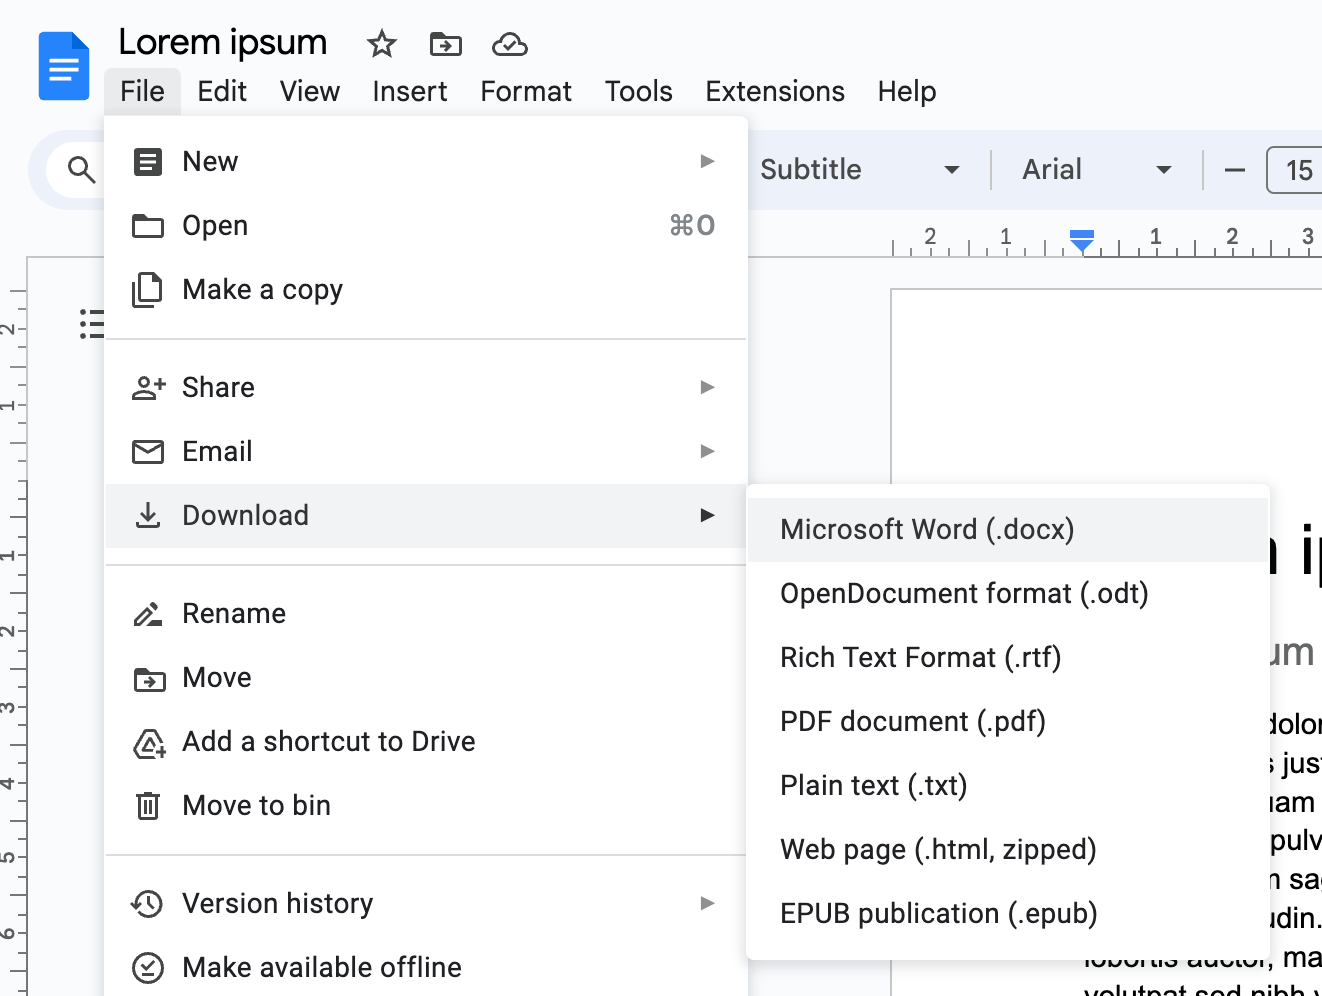Click the Move to bin trash icon
The image size is (1322, 996).
click(148, 806)
